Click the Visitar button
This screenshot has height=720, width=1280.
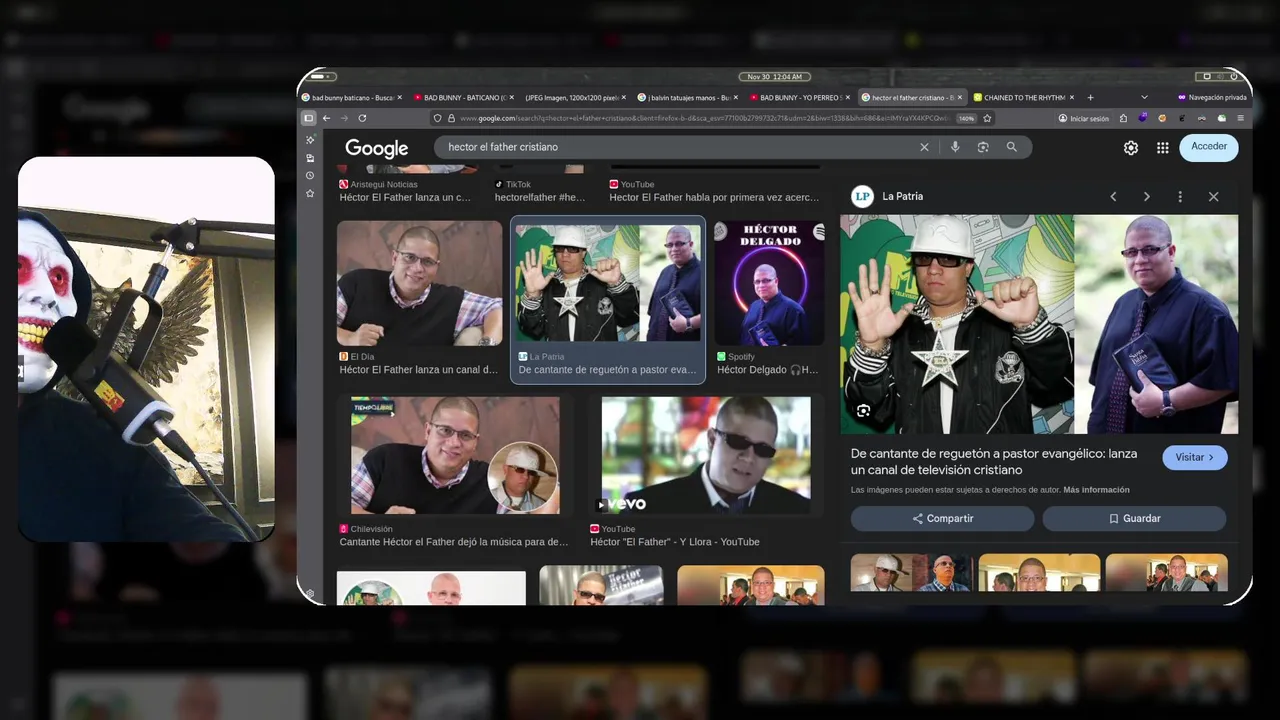(x=1195, y=457)
